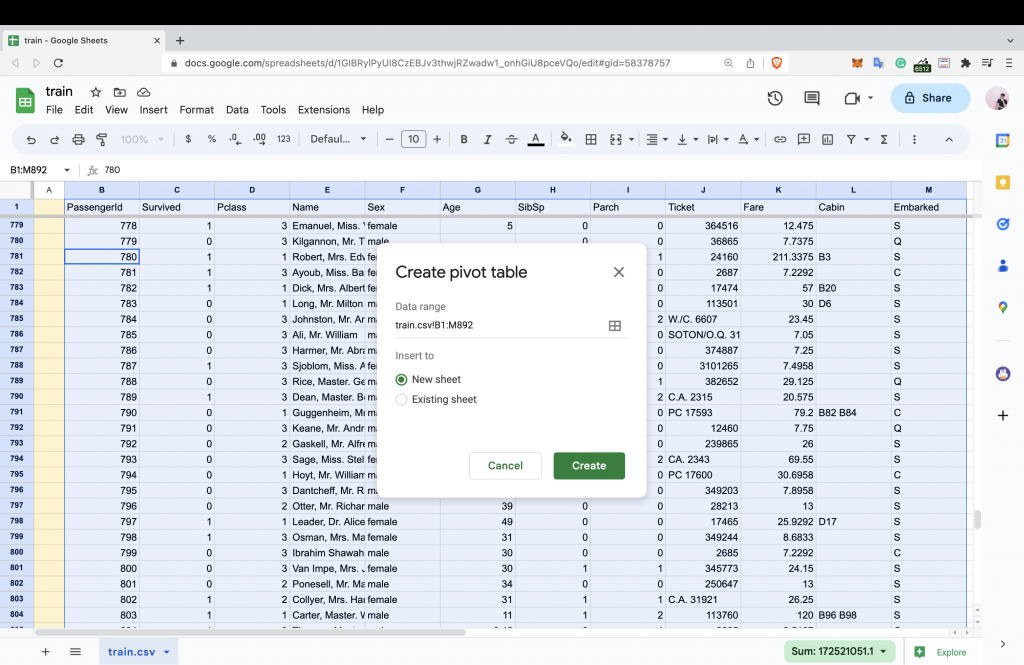
Task: Click the Functions sigma icon
Action: (884, 139)
